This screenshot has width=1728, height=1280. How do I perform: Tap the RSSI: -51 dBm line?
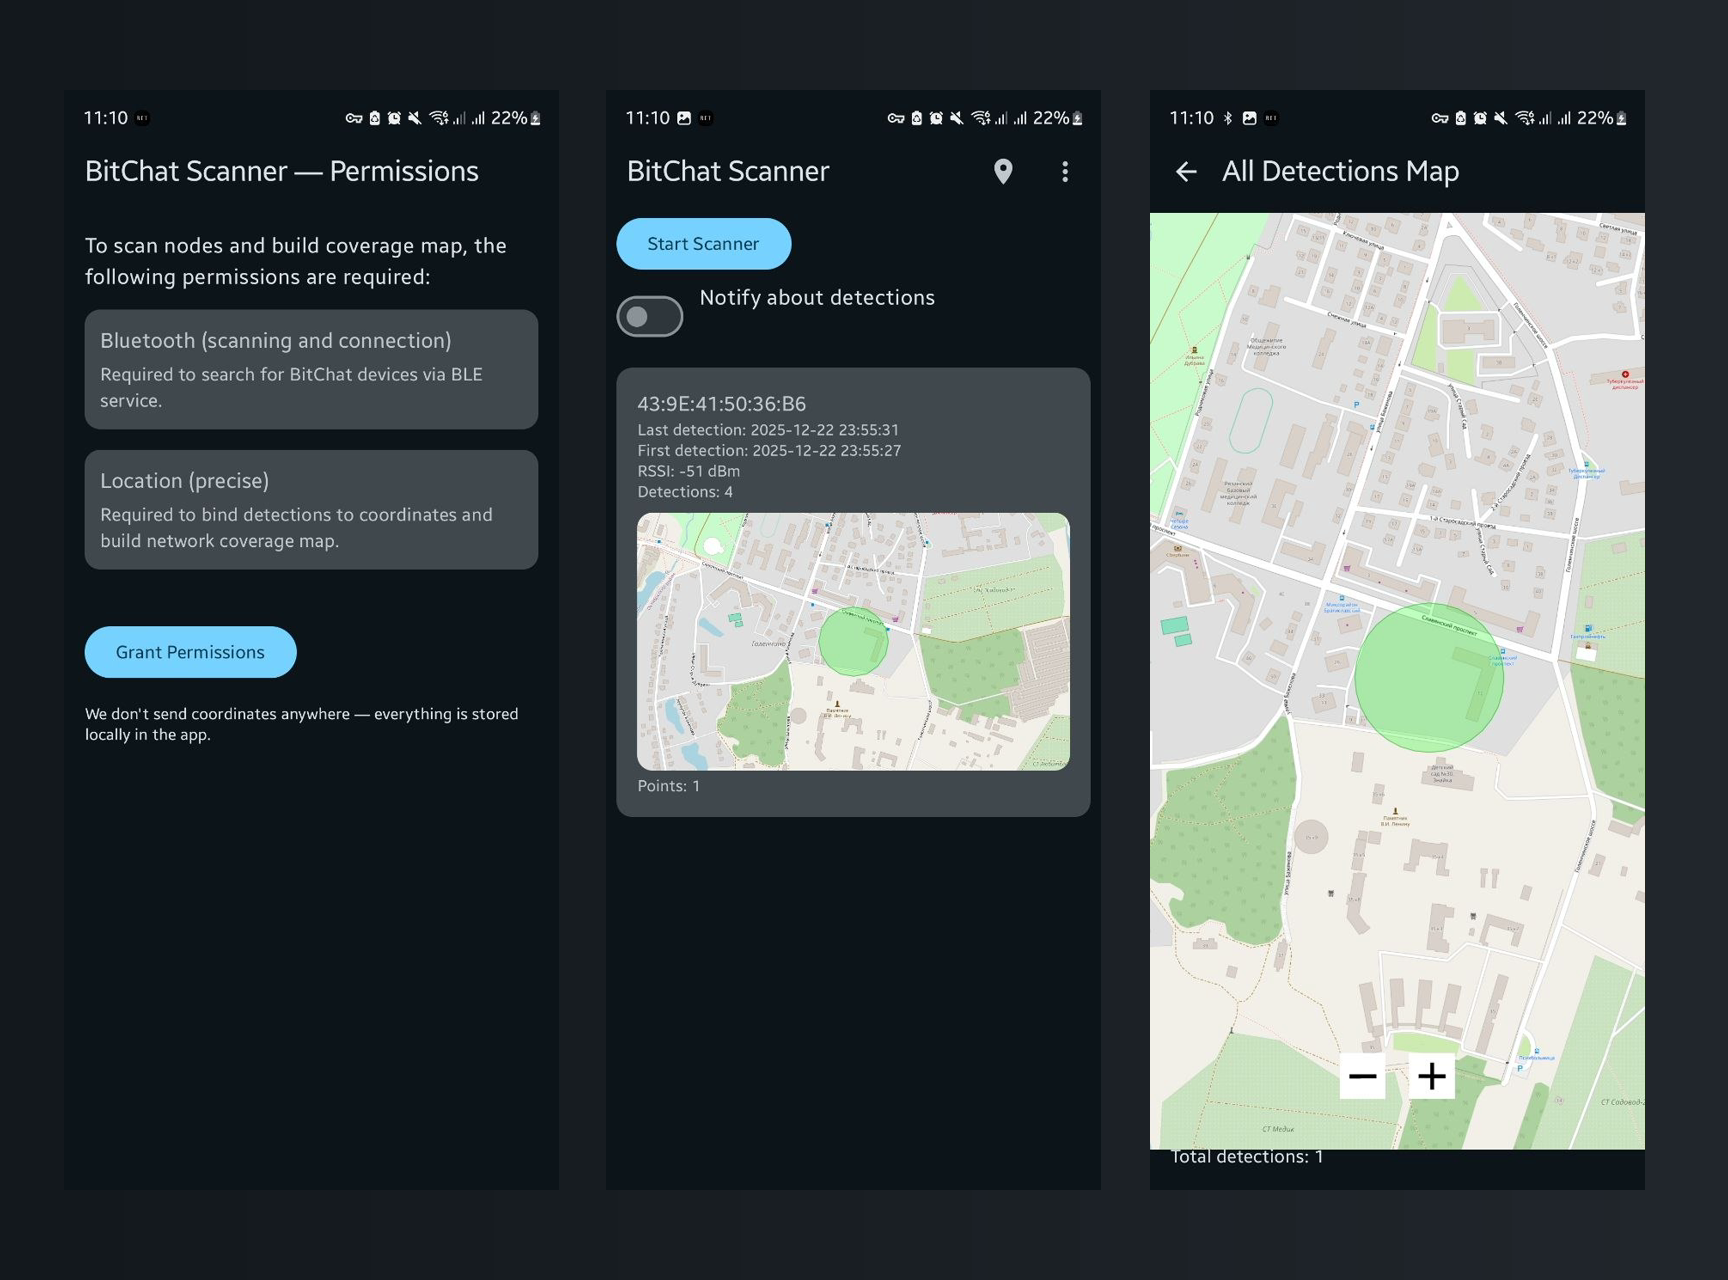(x=689, y=471)
